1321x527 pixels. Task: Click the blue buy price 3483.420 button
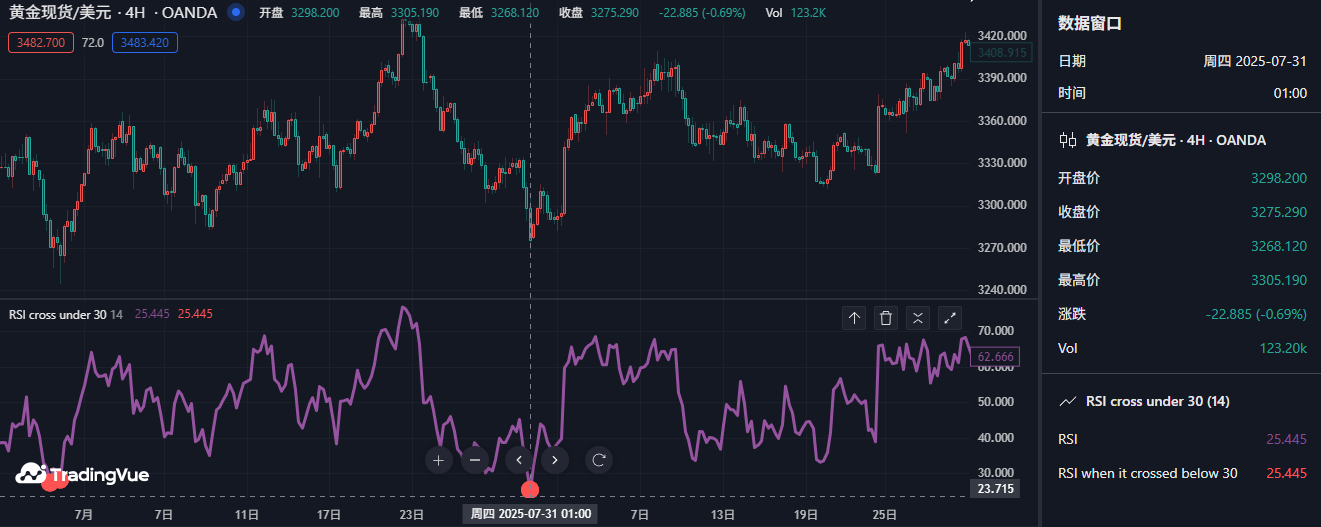coord(145,43)
